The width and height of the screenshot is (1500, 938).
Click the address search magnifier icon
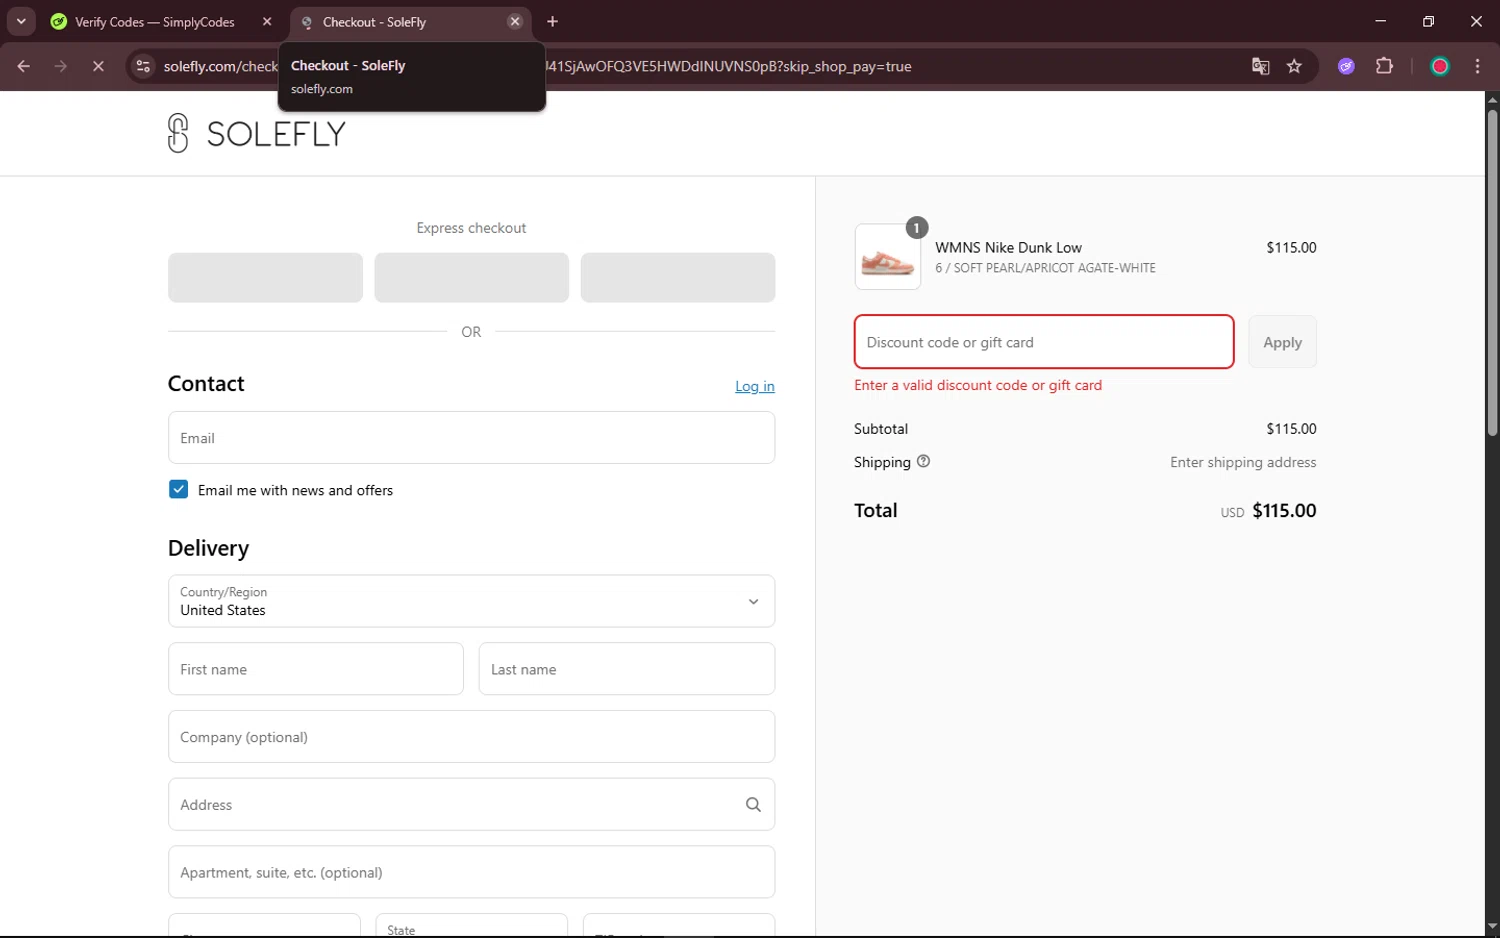click(753, 804)
